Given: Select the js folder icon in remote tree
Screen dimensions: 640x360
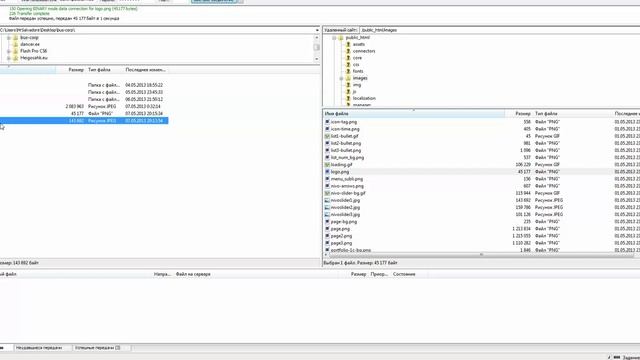Looking at the screenshot, I should tap(348, 92).
